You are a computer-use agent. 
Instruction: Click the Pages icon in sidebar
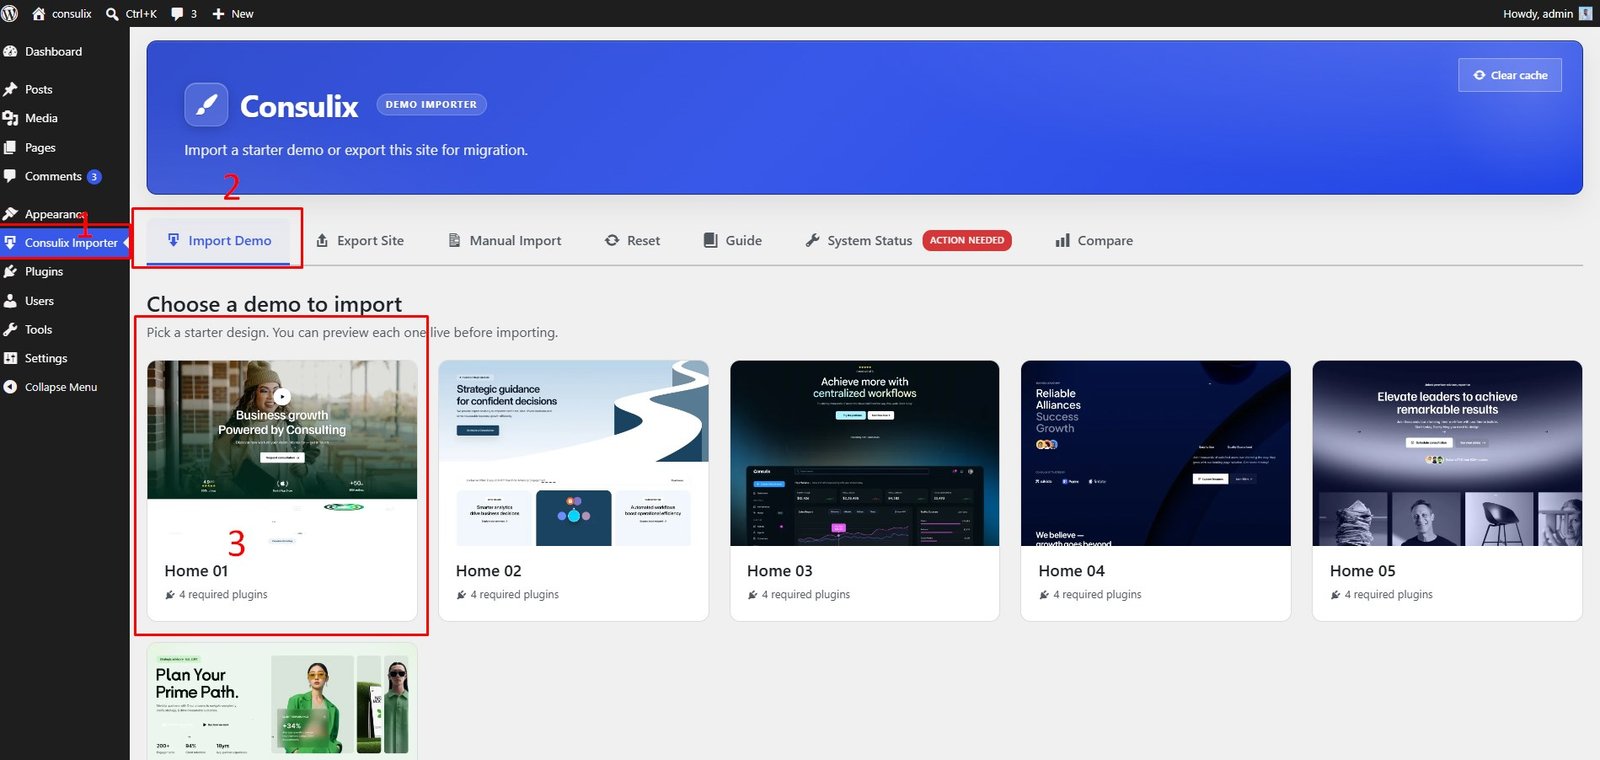click(x=11, y=147)
